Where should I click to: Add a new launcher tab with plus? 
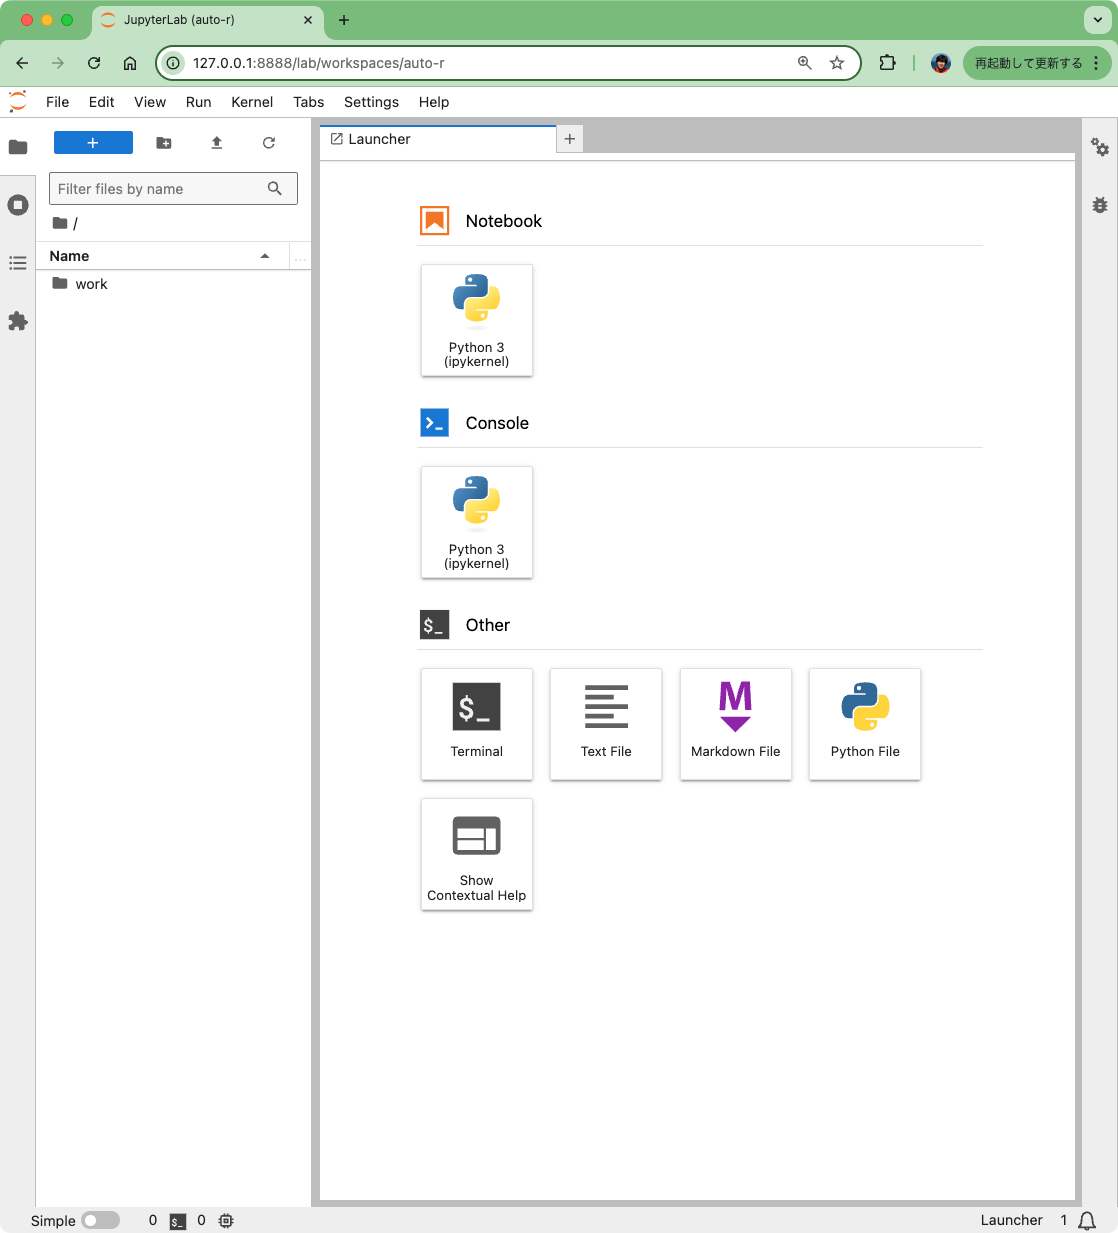pos(570,139)
